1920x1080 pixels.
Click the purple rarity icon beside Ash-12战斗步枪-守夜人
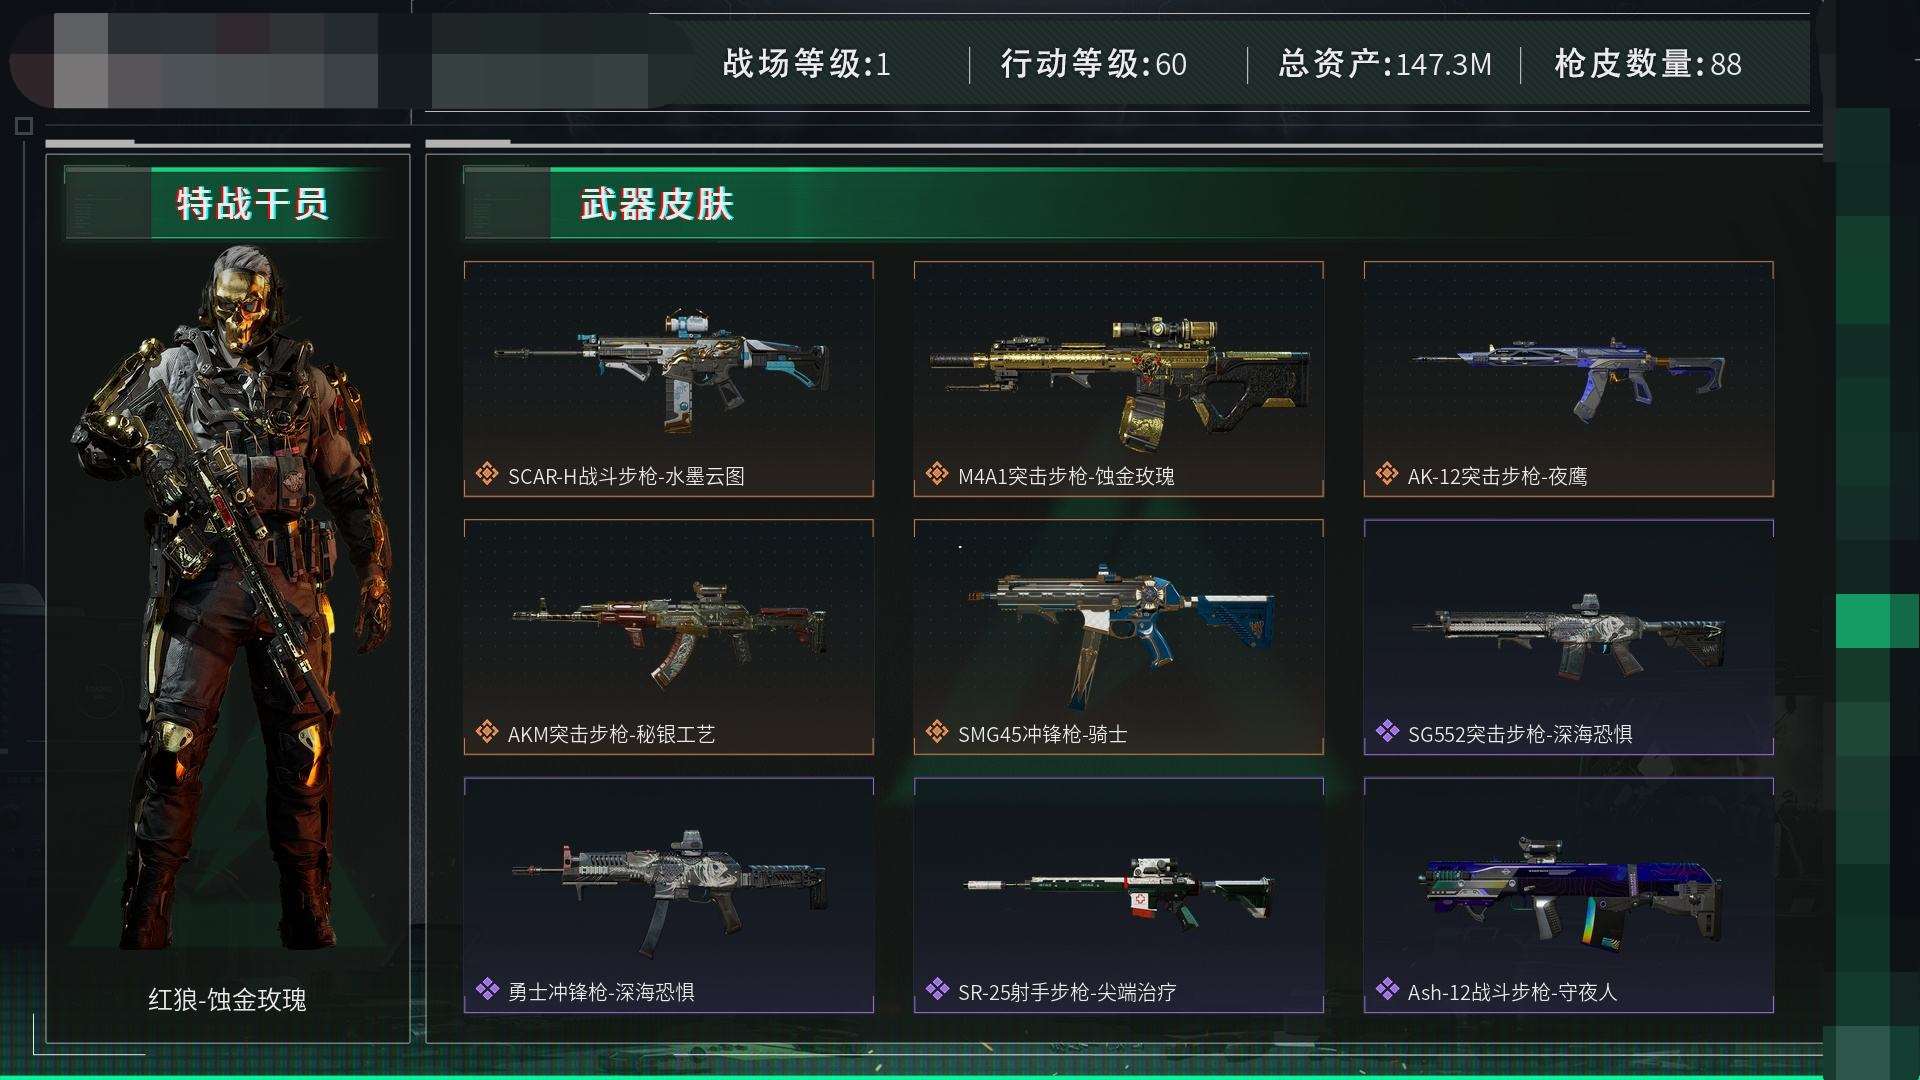pyautogui.click(x=1387, y=990)
